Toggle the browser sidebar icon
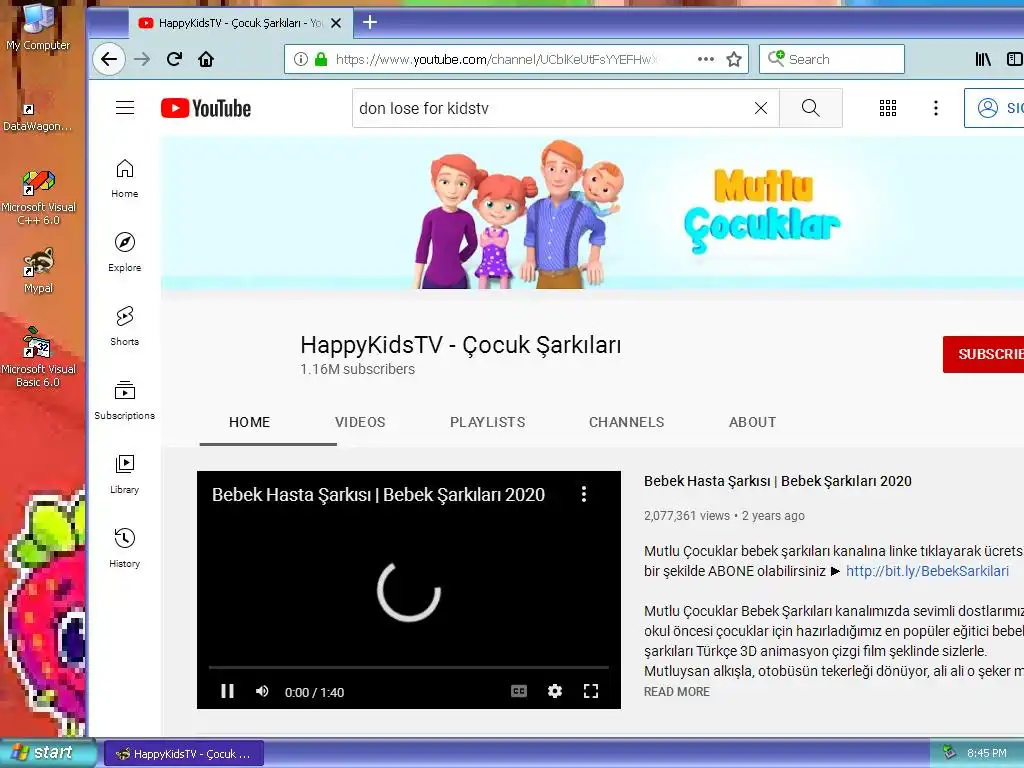Screen dimensions: 1024x768 click(1015, 59)
